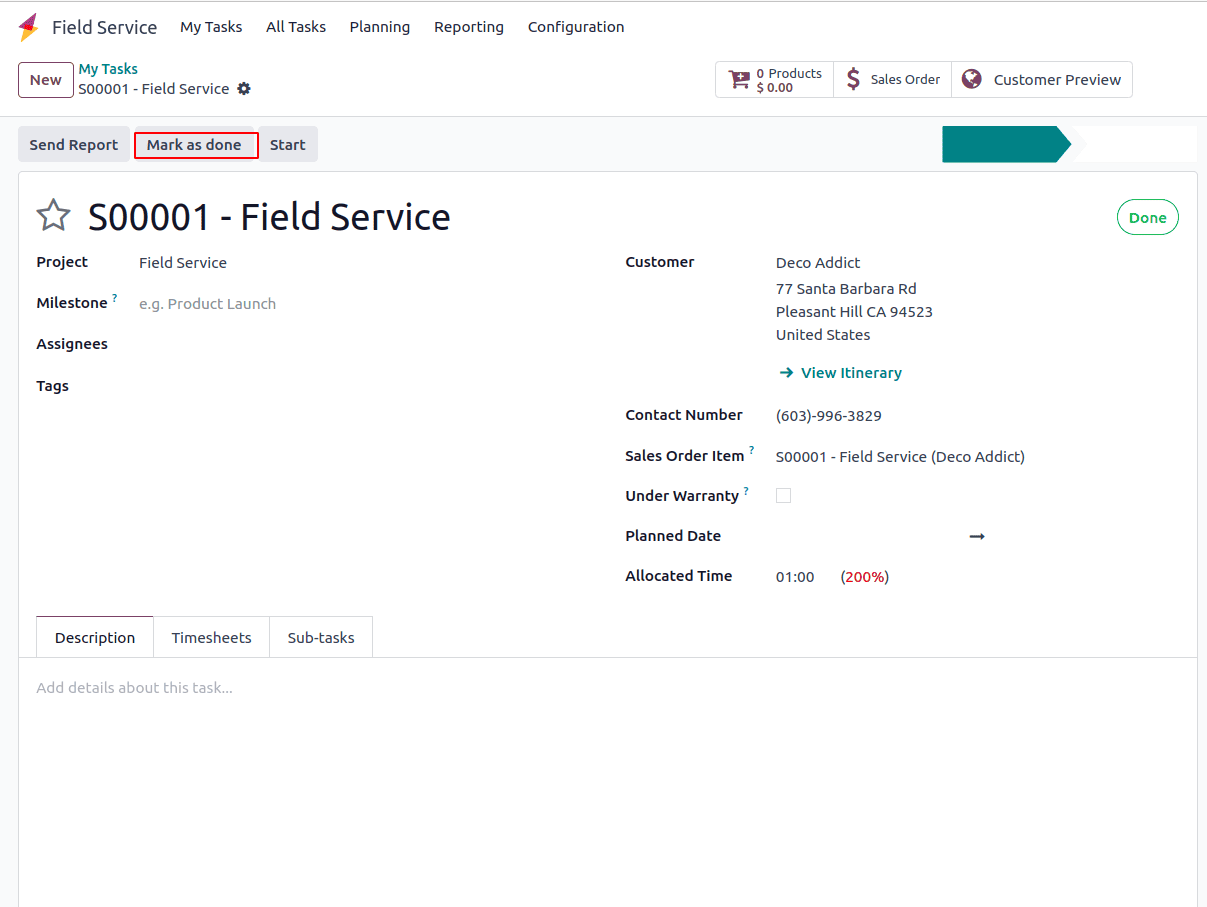This screenshot has height=907, width=1207.
Task: Toggle the star priority on the task title
Action: [x=53, y=216]
